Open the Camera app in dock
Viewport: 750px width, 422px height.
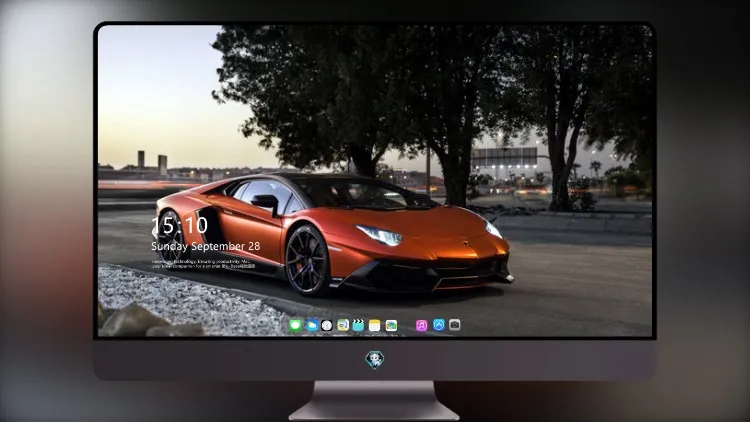[454, 325]
